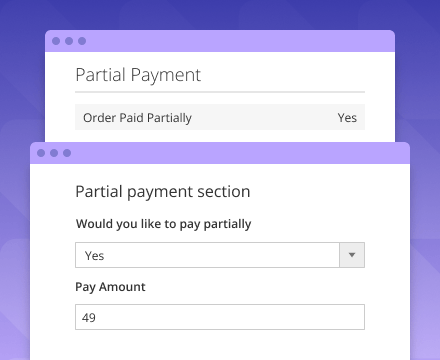The image size is (440, 360).
Task: Click the third dot of the back window
Action: pyautogui.click(x=82, y=41)
